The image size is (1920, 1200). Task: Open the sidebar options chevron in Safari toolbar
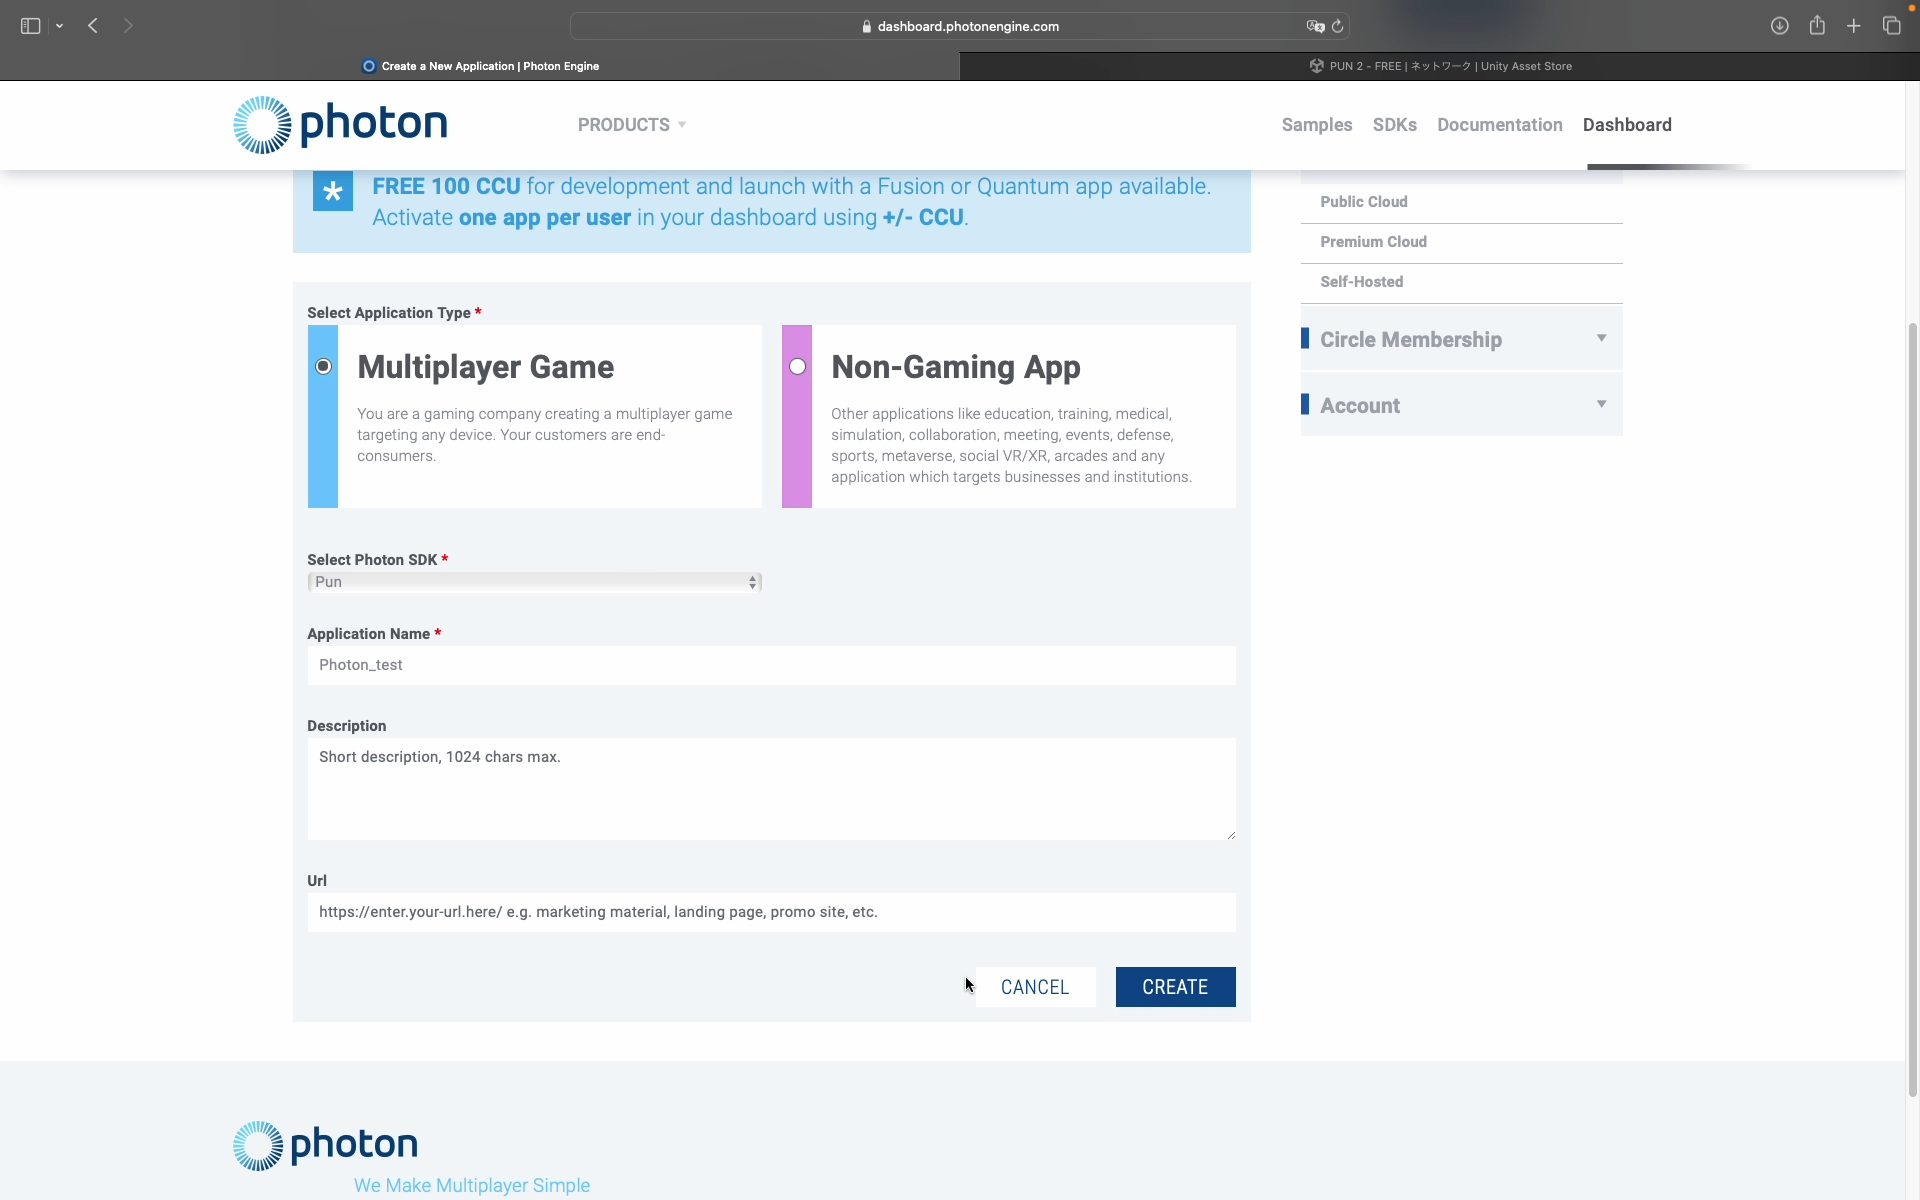coord(60,26)
